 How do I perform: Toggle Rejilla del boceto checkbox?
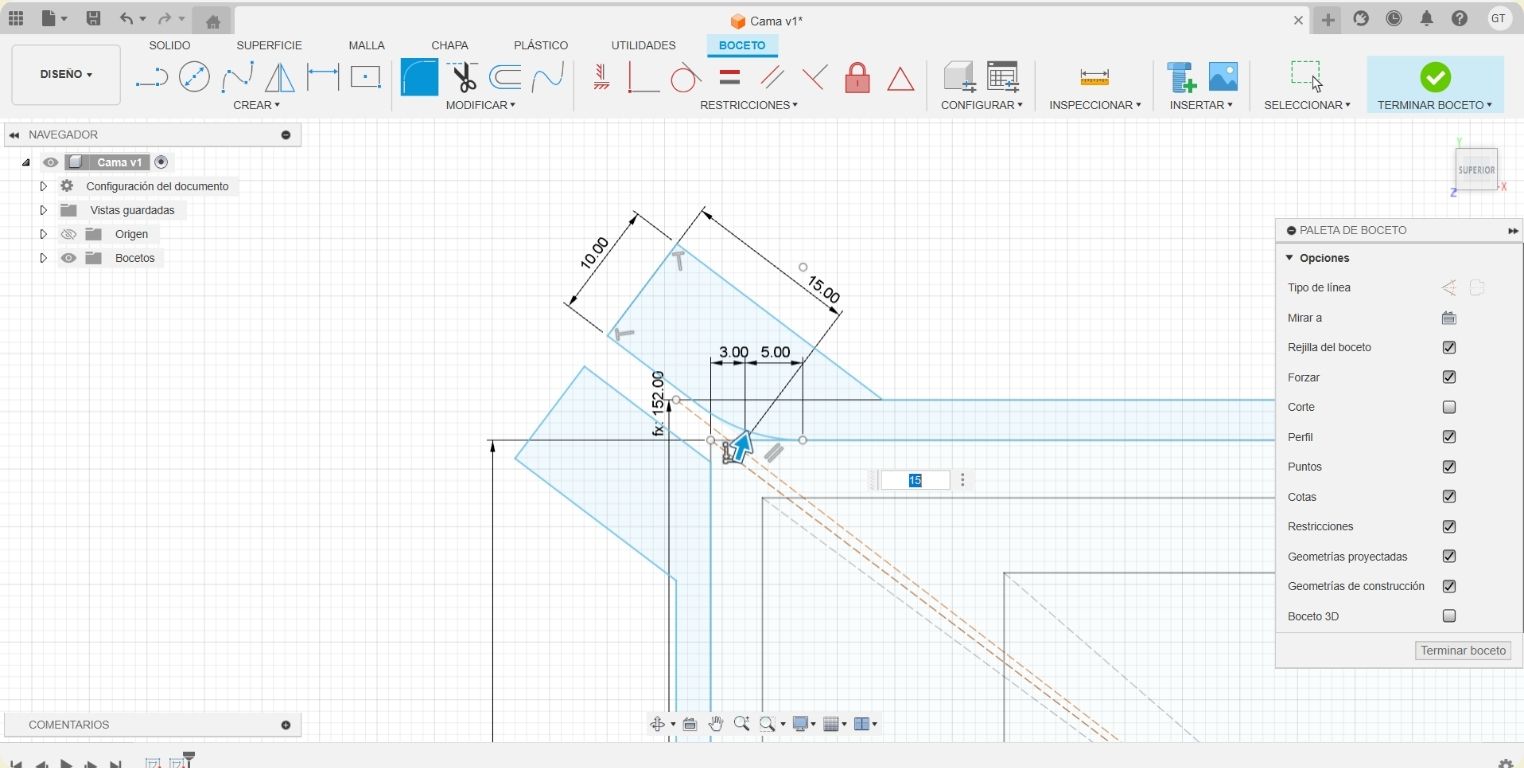[1449, 348]
